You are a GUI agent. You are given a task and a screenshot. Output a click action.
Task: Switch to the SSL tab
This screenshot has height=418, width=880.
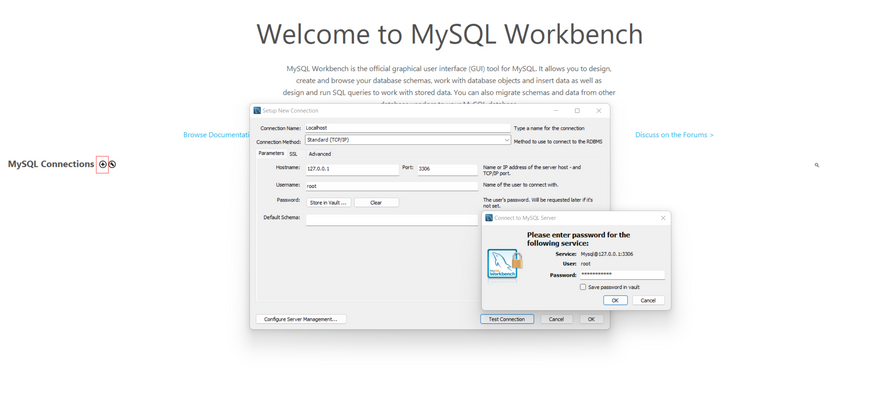[293, 154]
